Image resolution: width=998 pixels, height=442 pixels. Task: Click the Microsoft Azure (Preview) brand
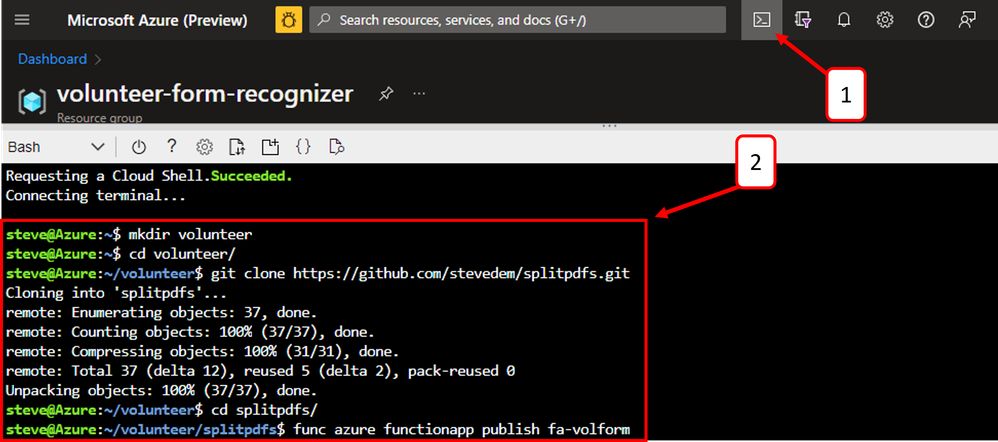(x=157, y=20)
